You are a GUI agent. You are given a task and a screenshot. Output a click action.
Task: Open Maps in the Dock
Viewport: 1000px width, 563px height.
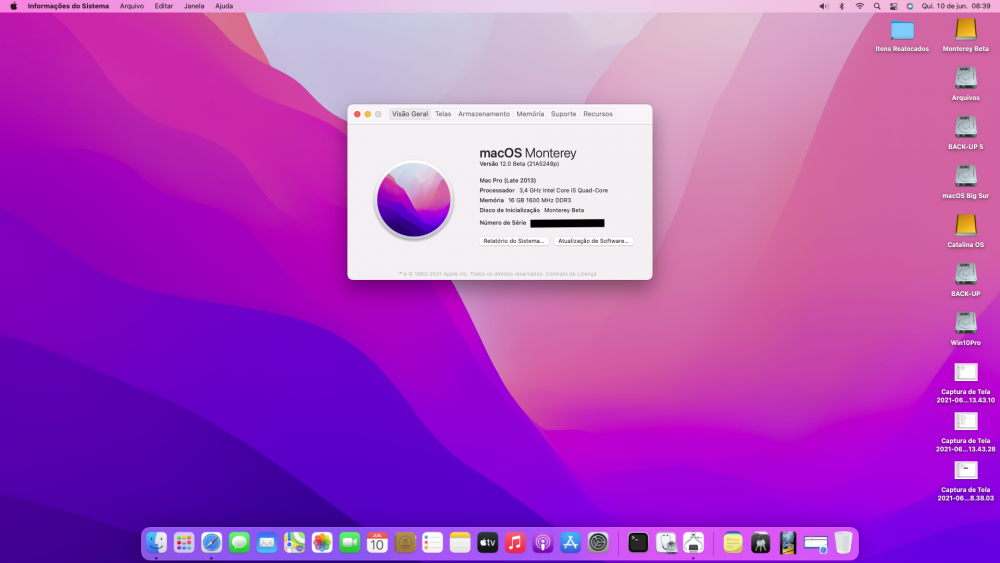[294, 543]
